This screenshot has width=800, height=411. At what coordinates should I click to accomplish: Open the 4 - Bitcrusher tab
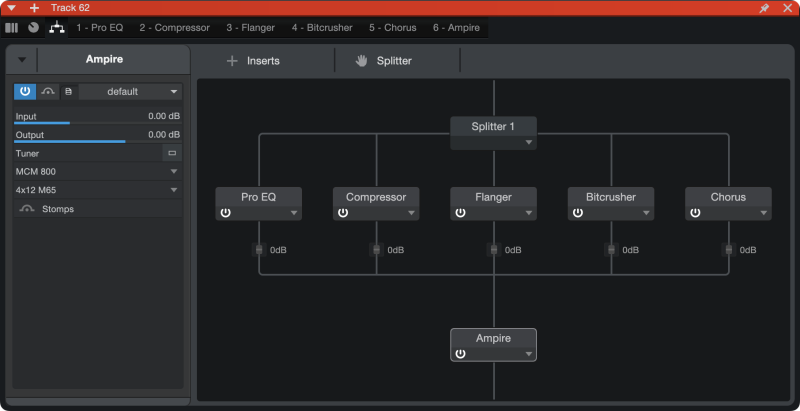pos(322,28)
